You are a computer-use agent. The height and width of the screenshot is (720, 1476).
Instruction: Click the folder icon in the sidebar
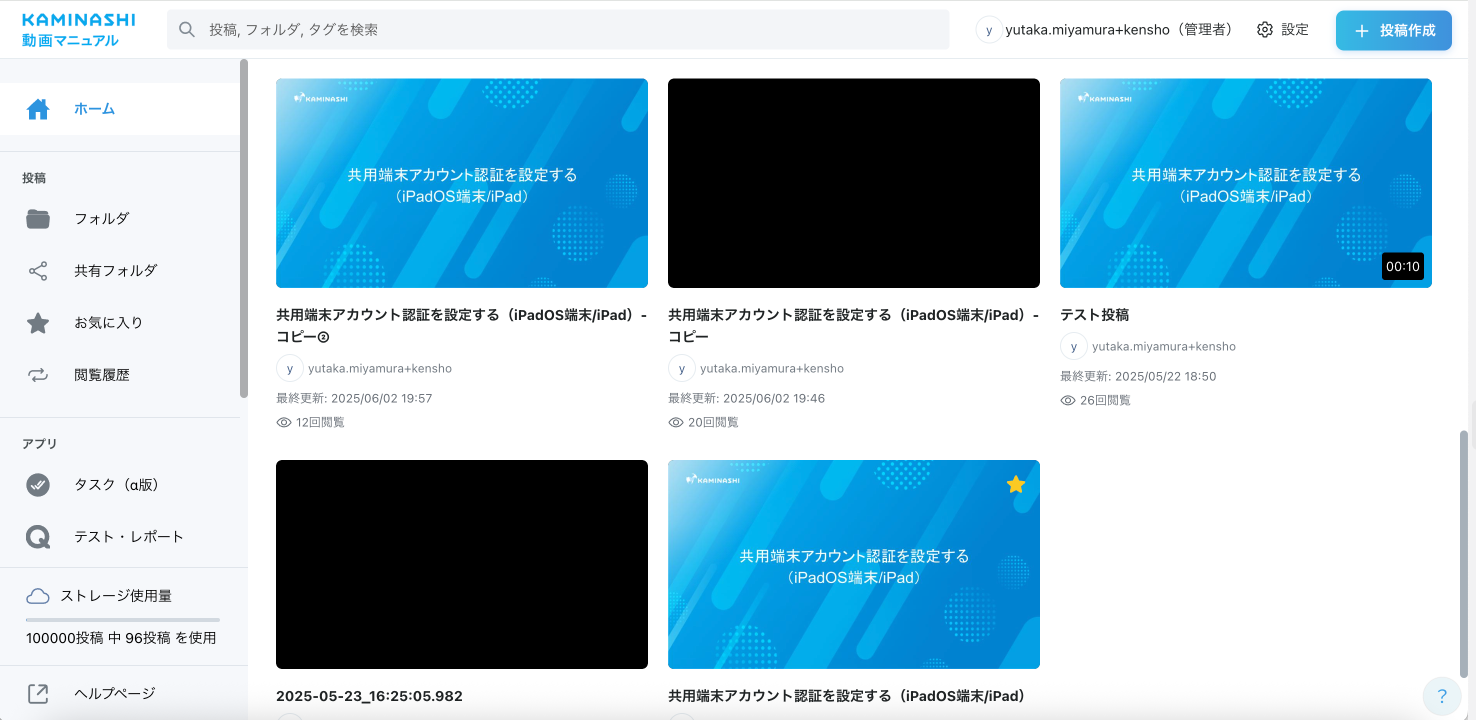pyautogui.click(x=38, y=219)
